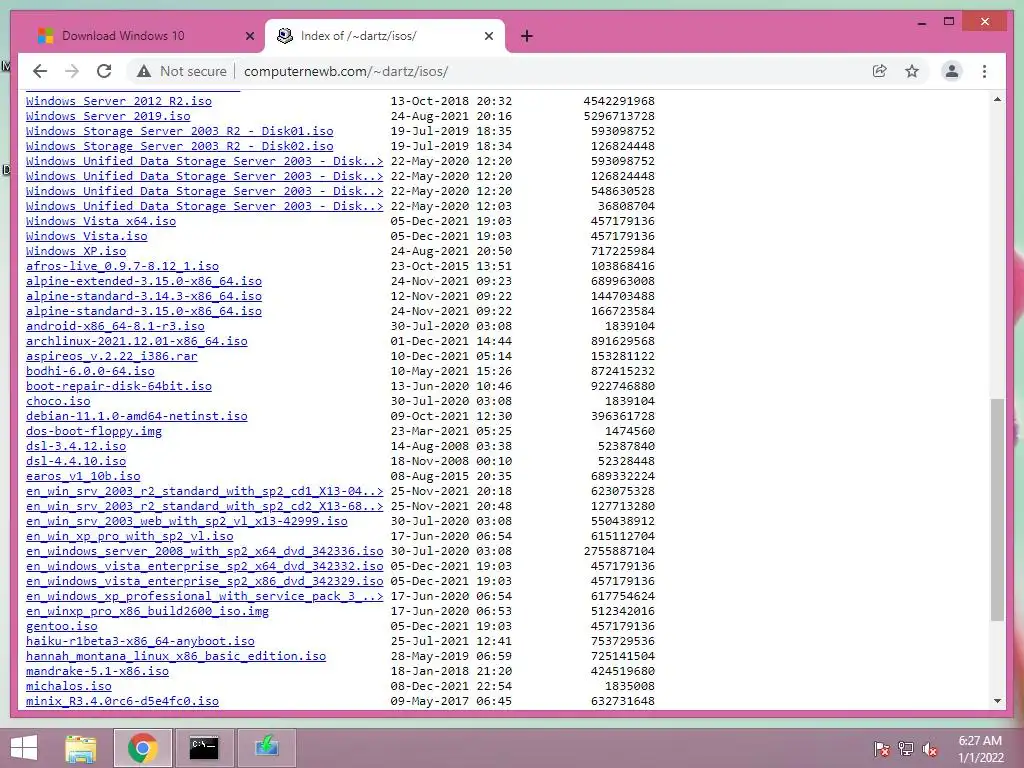Download michalos.iso
1024x768 pixels.
[x=69, y=687]
